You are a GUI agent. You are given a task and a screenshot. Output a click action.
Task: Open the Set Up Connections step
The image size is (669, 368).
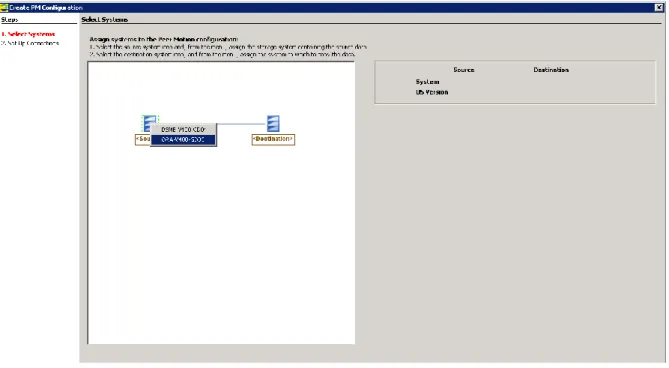30,43
